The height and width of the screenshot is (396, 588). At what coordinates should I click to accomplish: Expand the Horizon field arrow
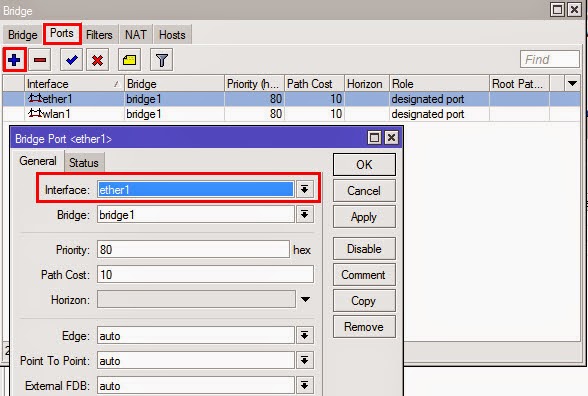[x=306, y=299]
